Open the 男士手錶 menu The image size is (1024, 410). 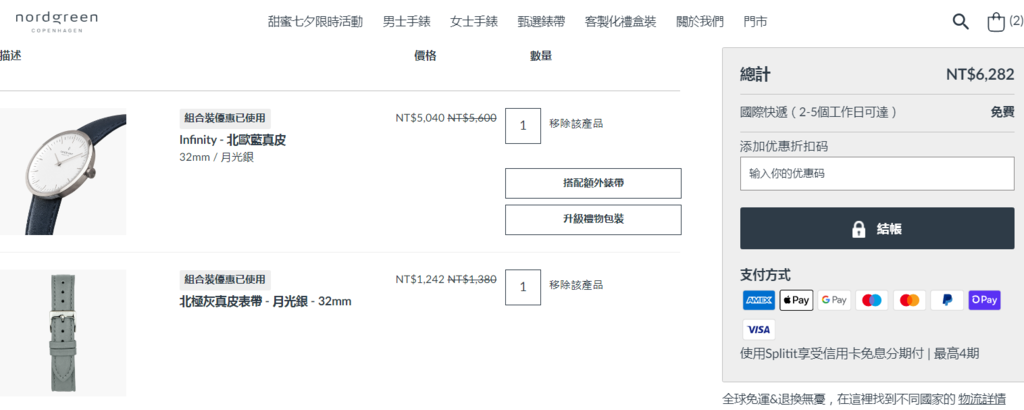pos(406,22)
